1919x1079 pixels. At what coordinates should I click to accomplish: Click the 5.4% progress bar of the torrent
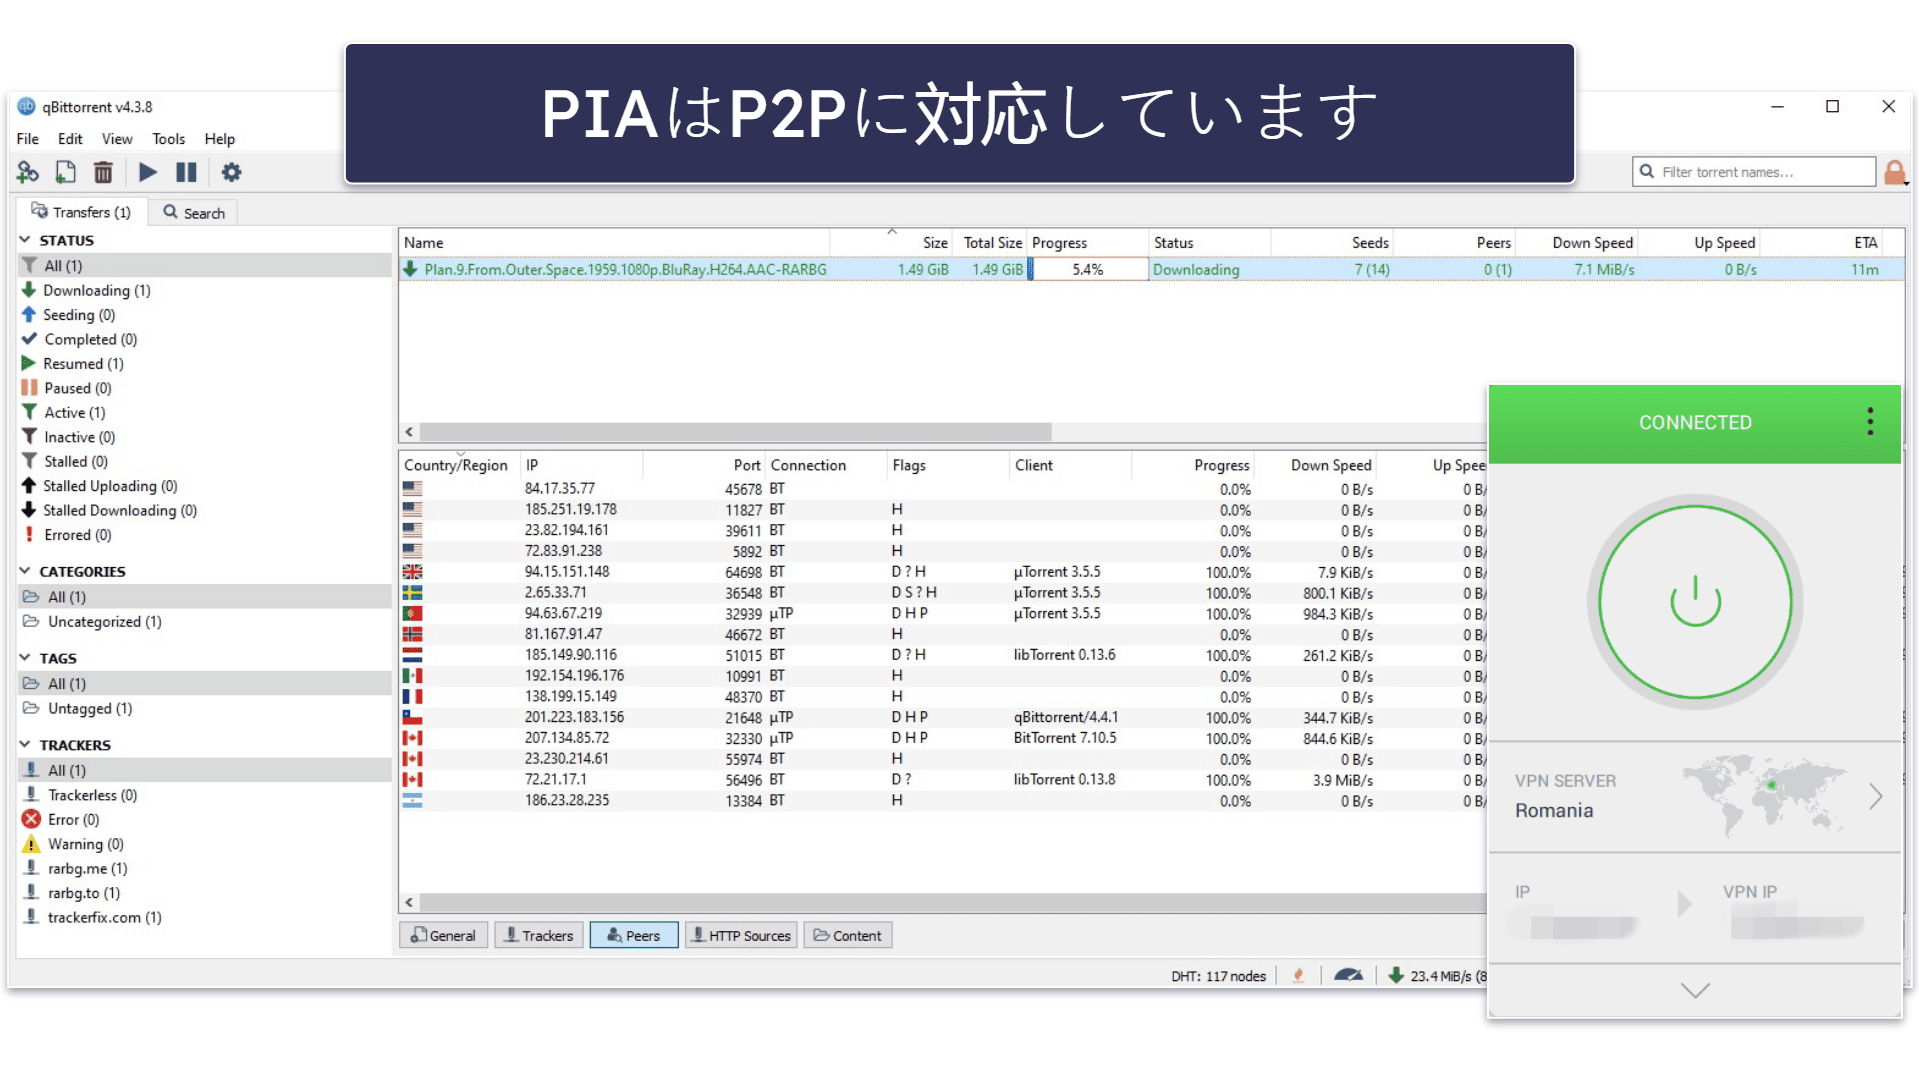click(x=1088, y=269)
